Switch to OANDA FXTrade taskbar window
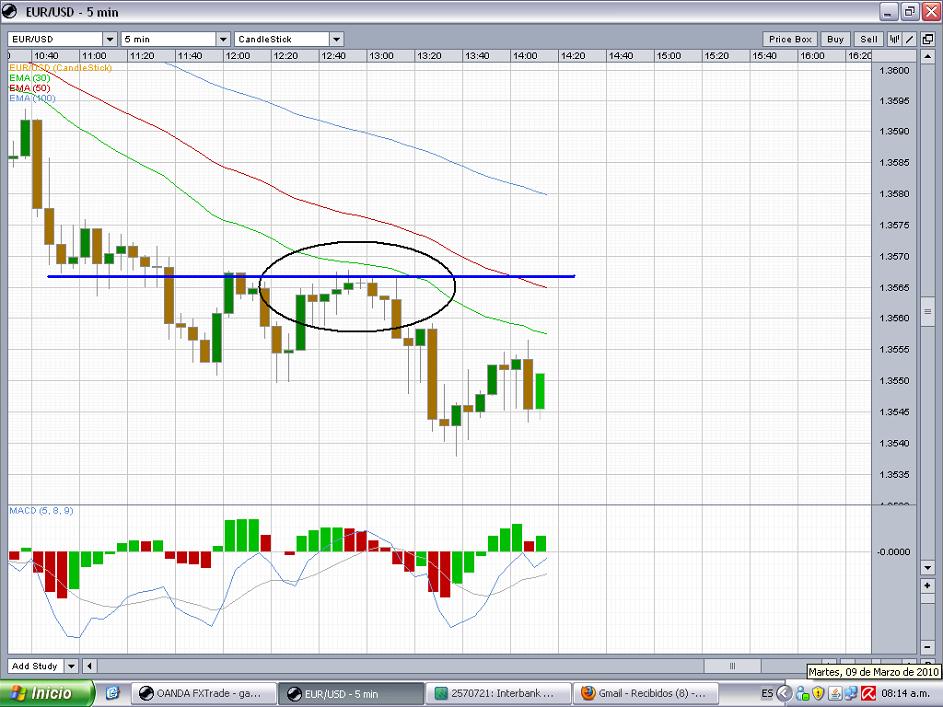This screenshot has height=707, width=943. 203,692
